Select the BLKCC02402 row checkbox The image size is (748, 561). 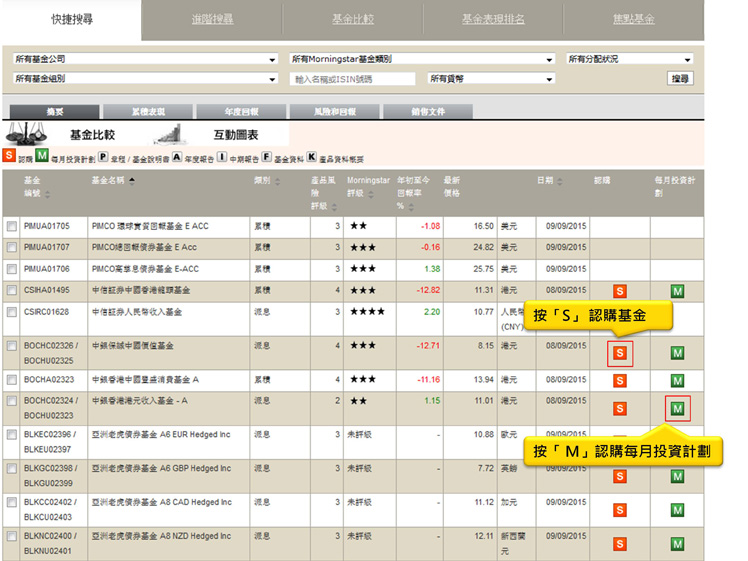tap(11, 502)
